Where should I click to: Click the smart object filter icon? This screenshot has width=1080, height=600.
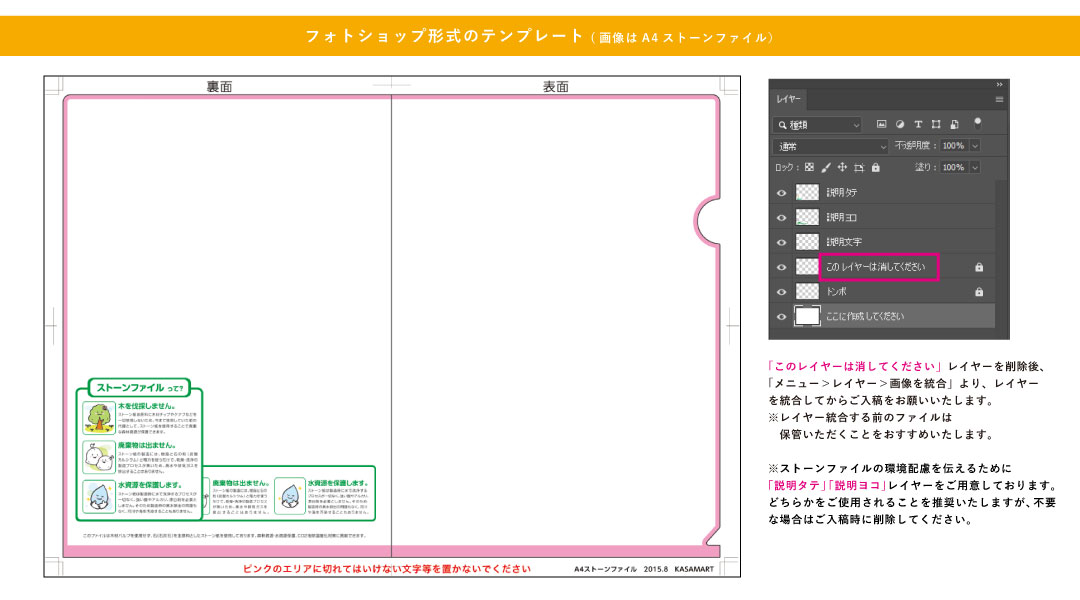[954, 125]
